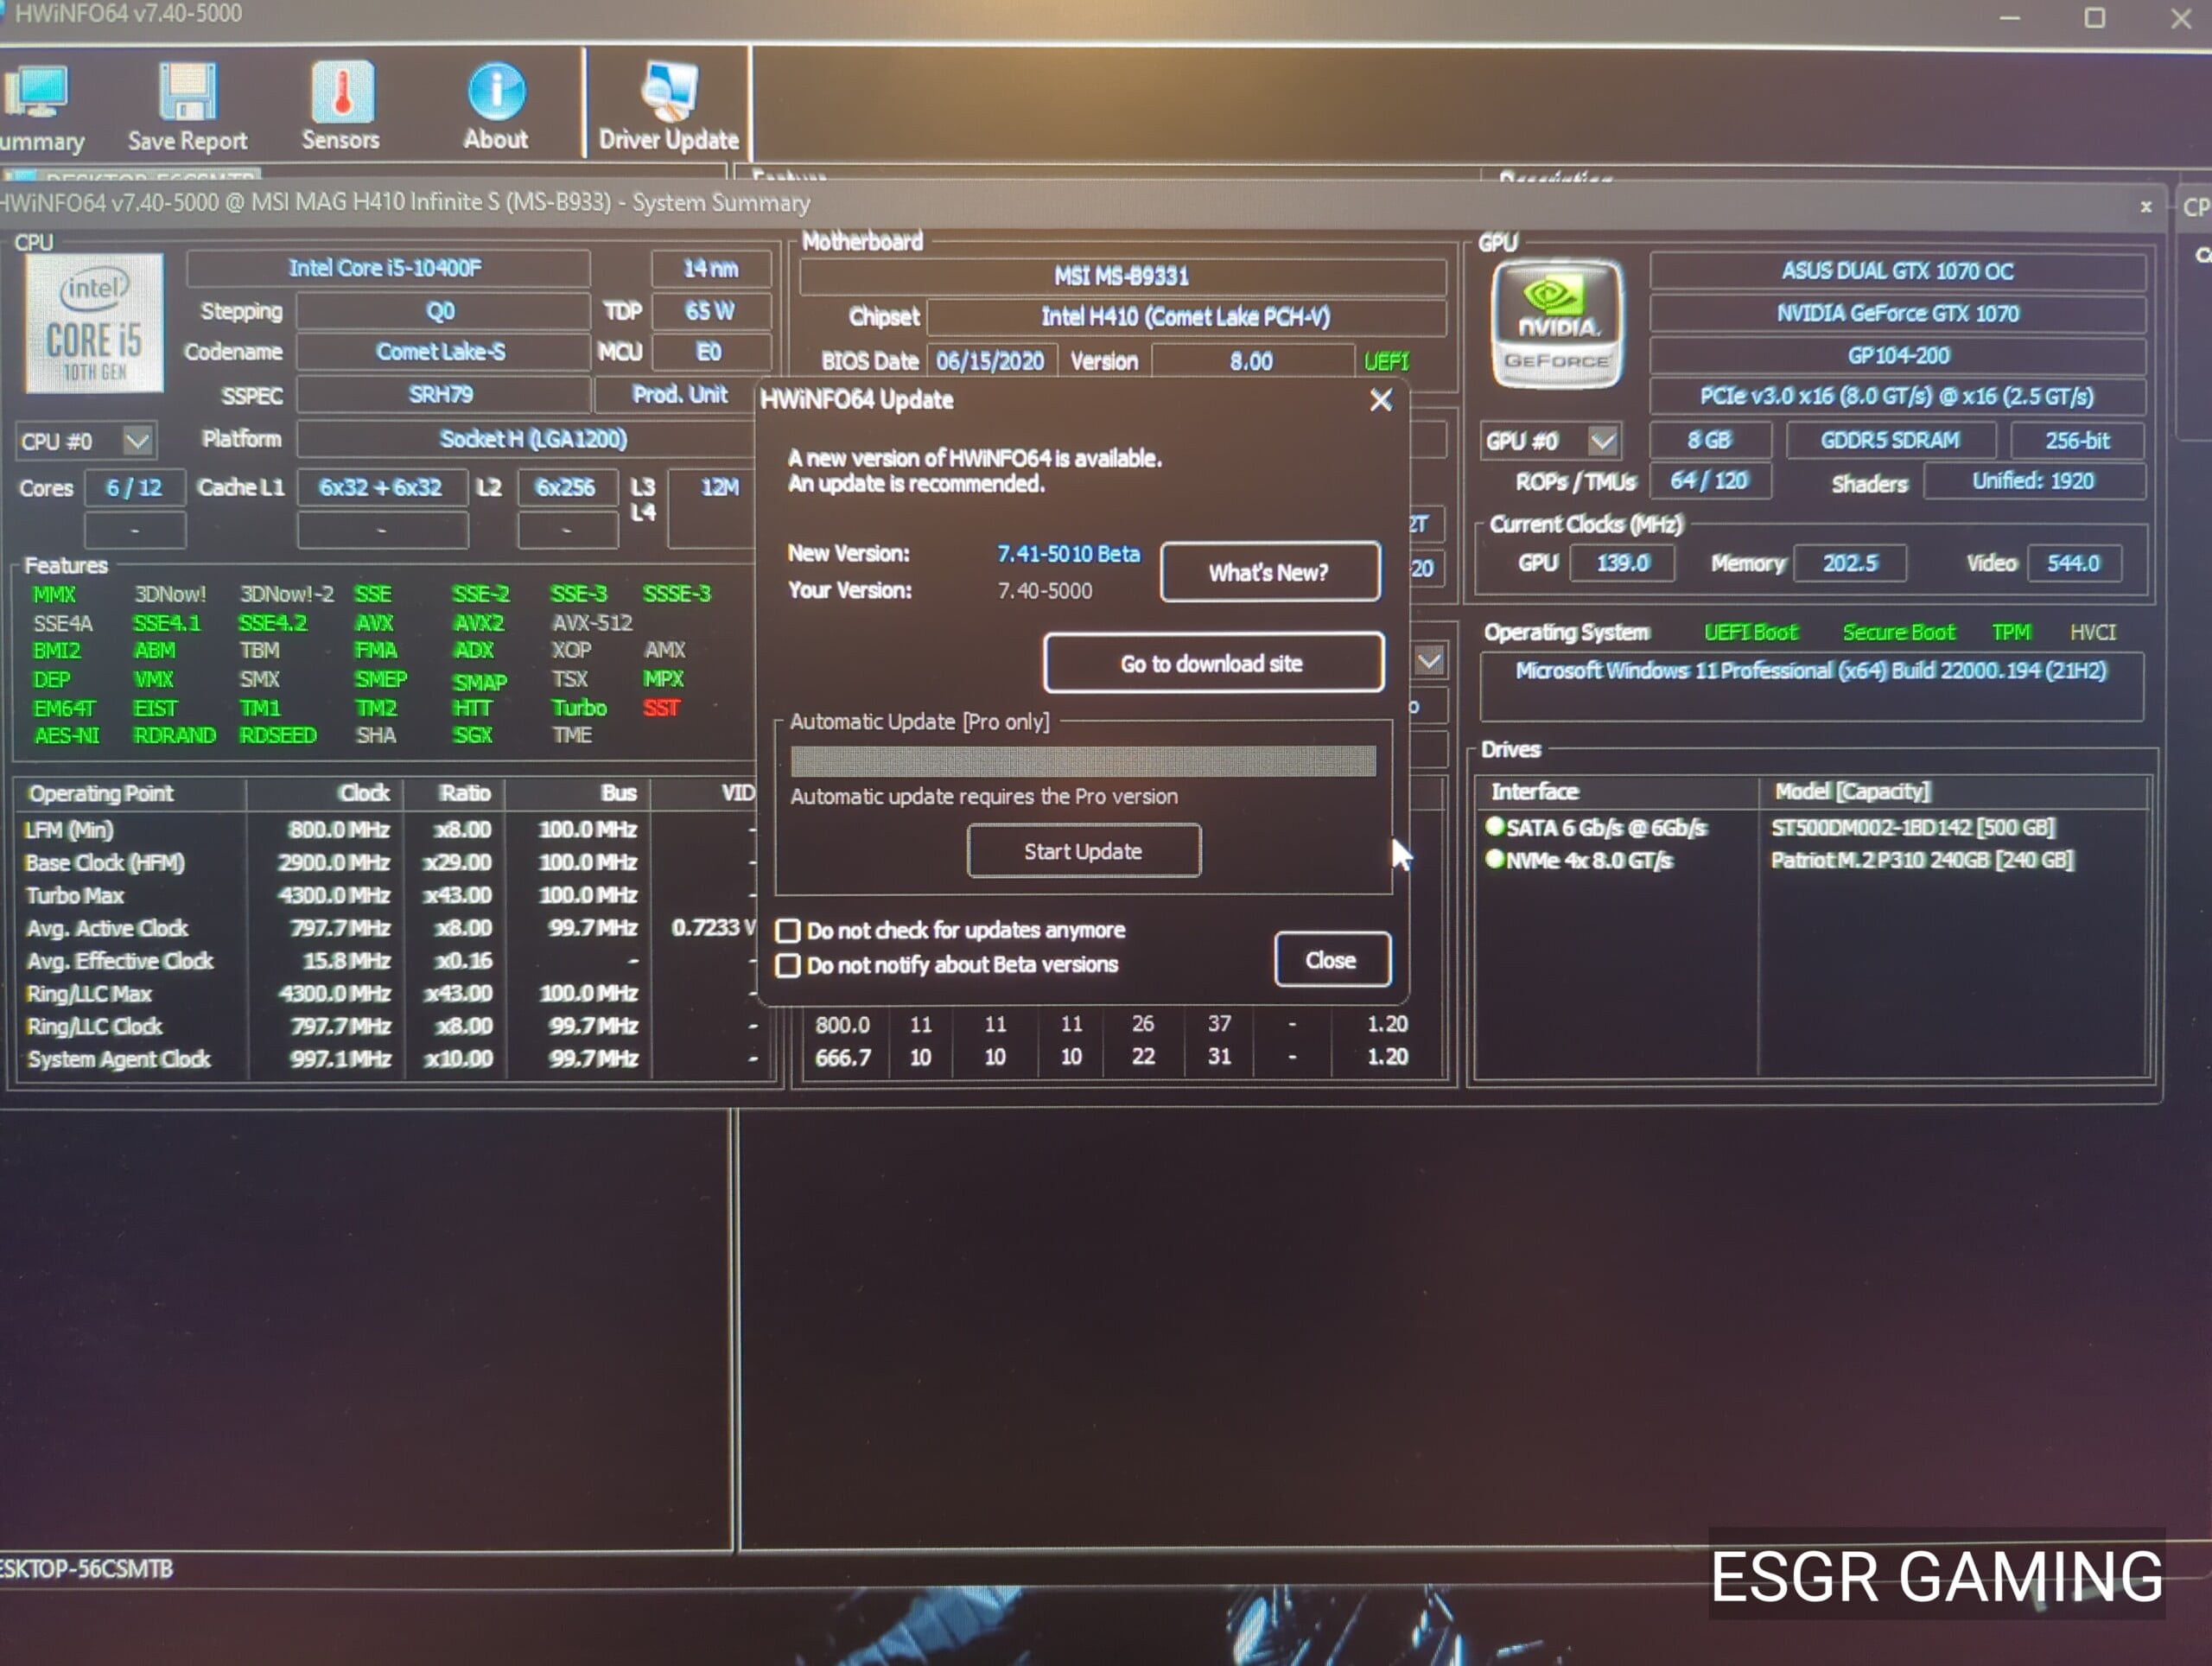Select the ASUS DUAL GTX 1070 OC field
This screenshot has width=2212, height=1666.
click(1897, 271)
